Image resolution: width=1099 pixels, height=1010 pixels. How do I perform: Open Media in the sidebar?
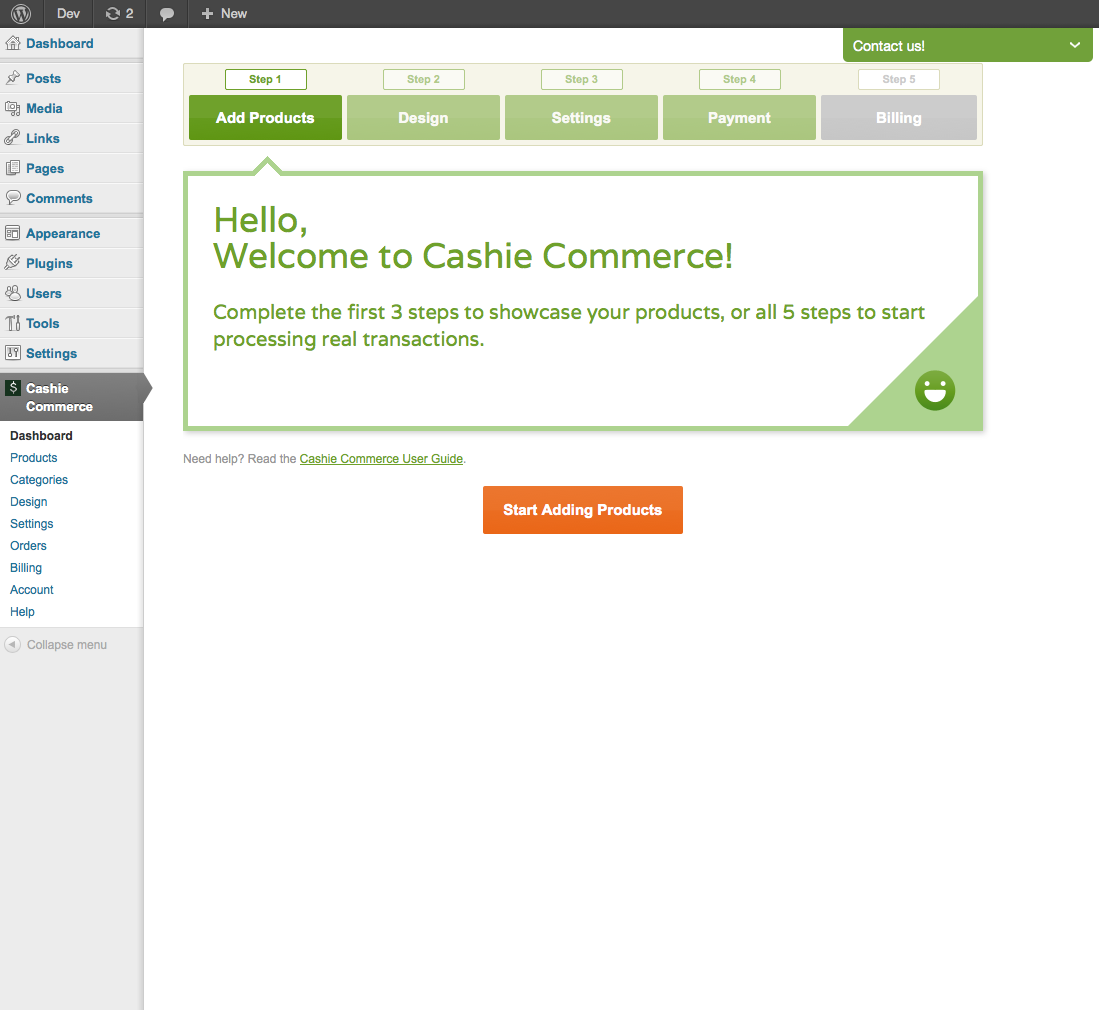pyautogui.click(x=44, y=109)
